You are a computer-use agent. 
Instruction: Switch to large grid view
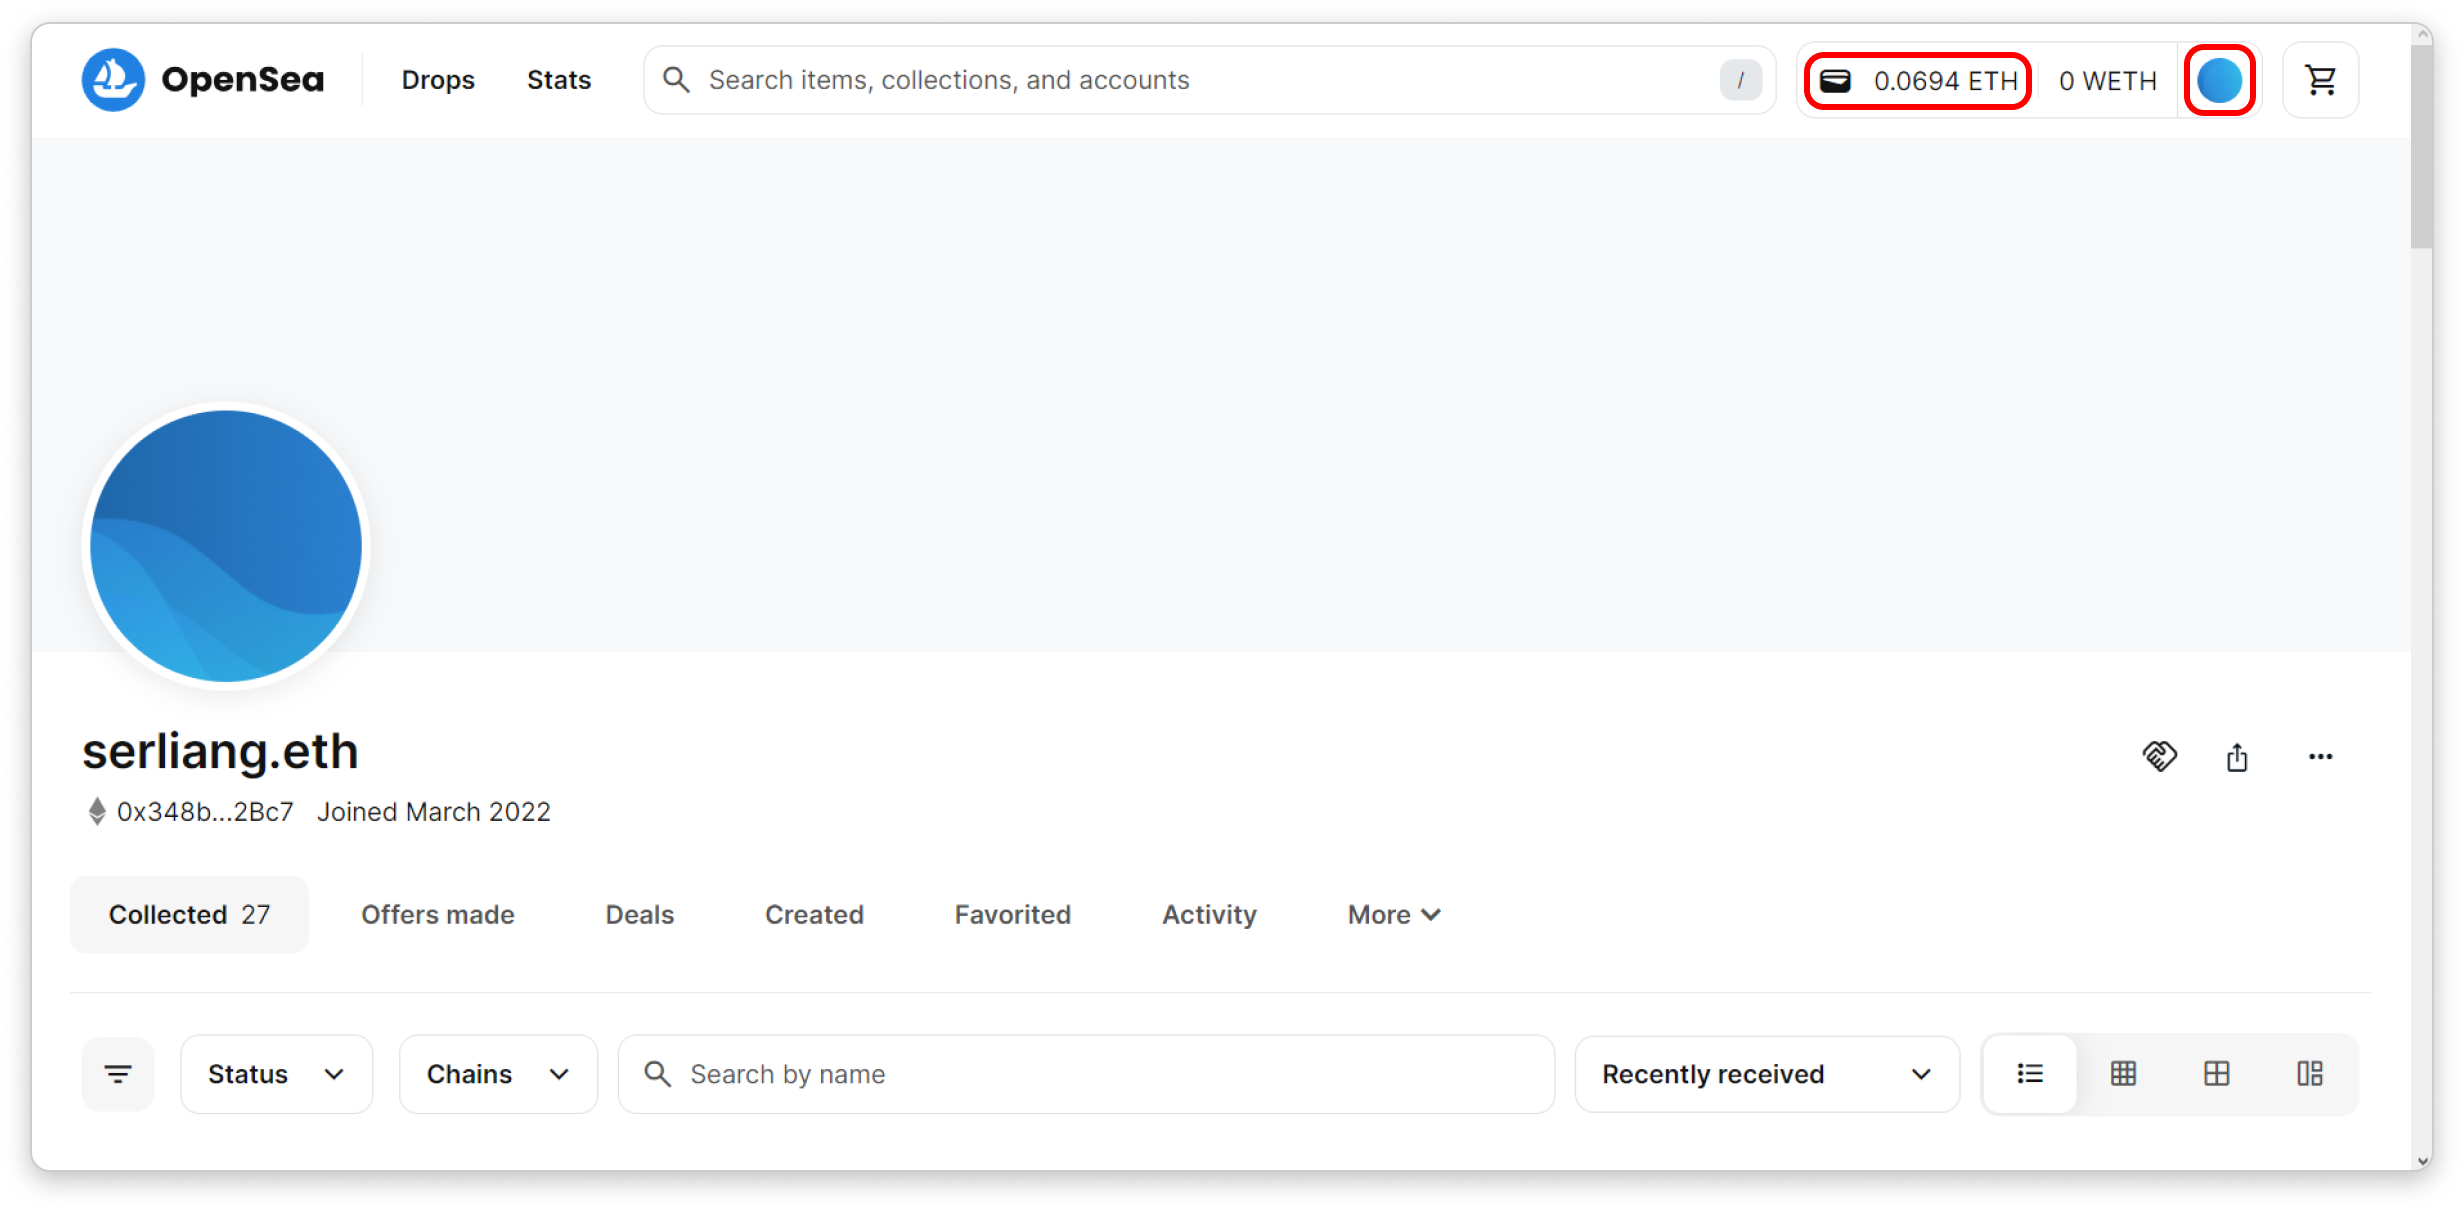click(2216, 1074)
